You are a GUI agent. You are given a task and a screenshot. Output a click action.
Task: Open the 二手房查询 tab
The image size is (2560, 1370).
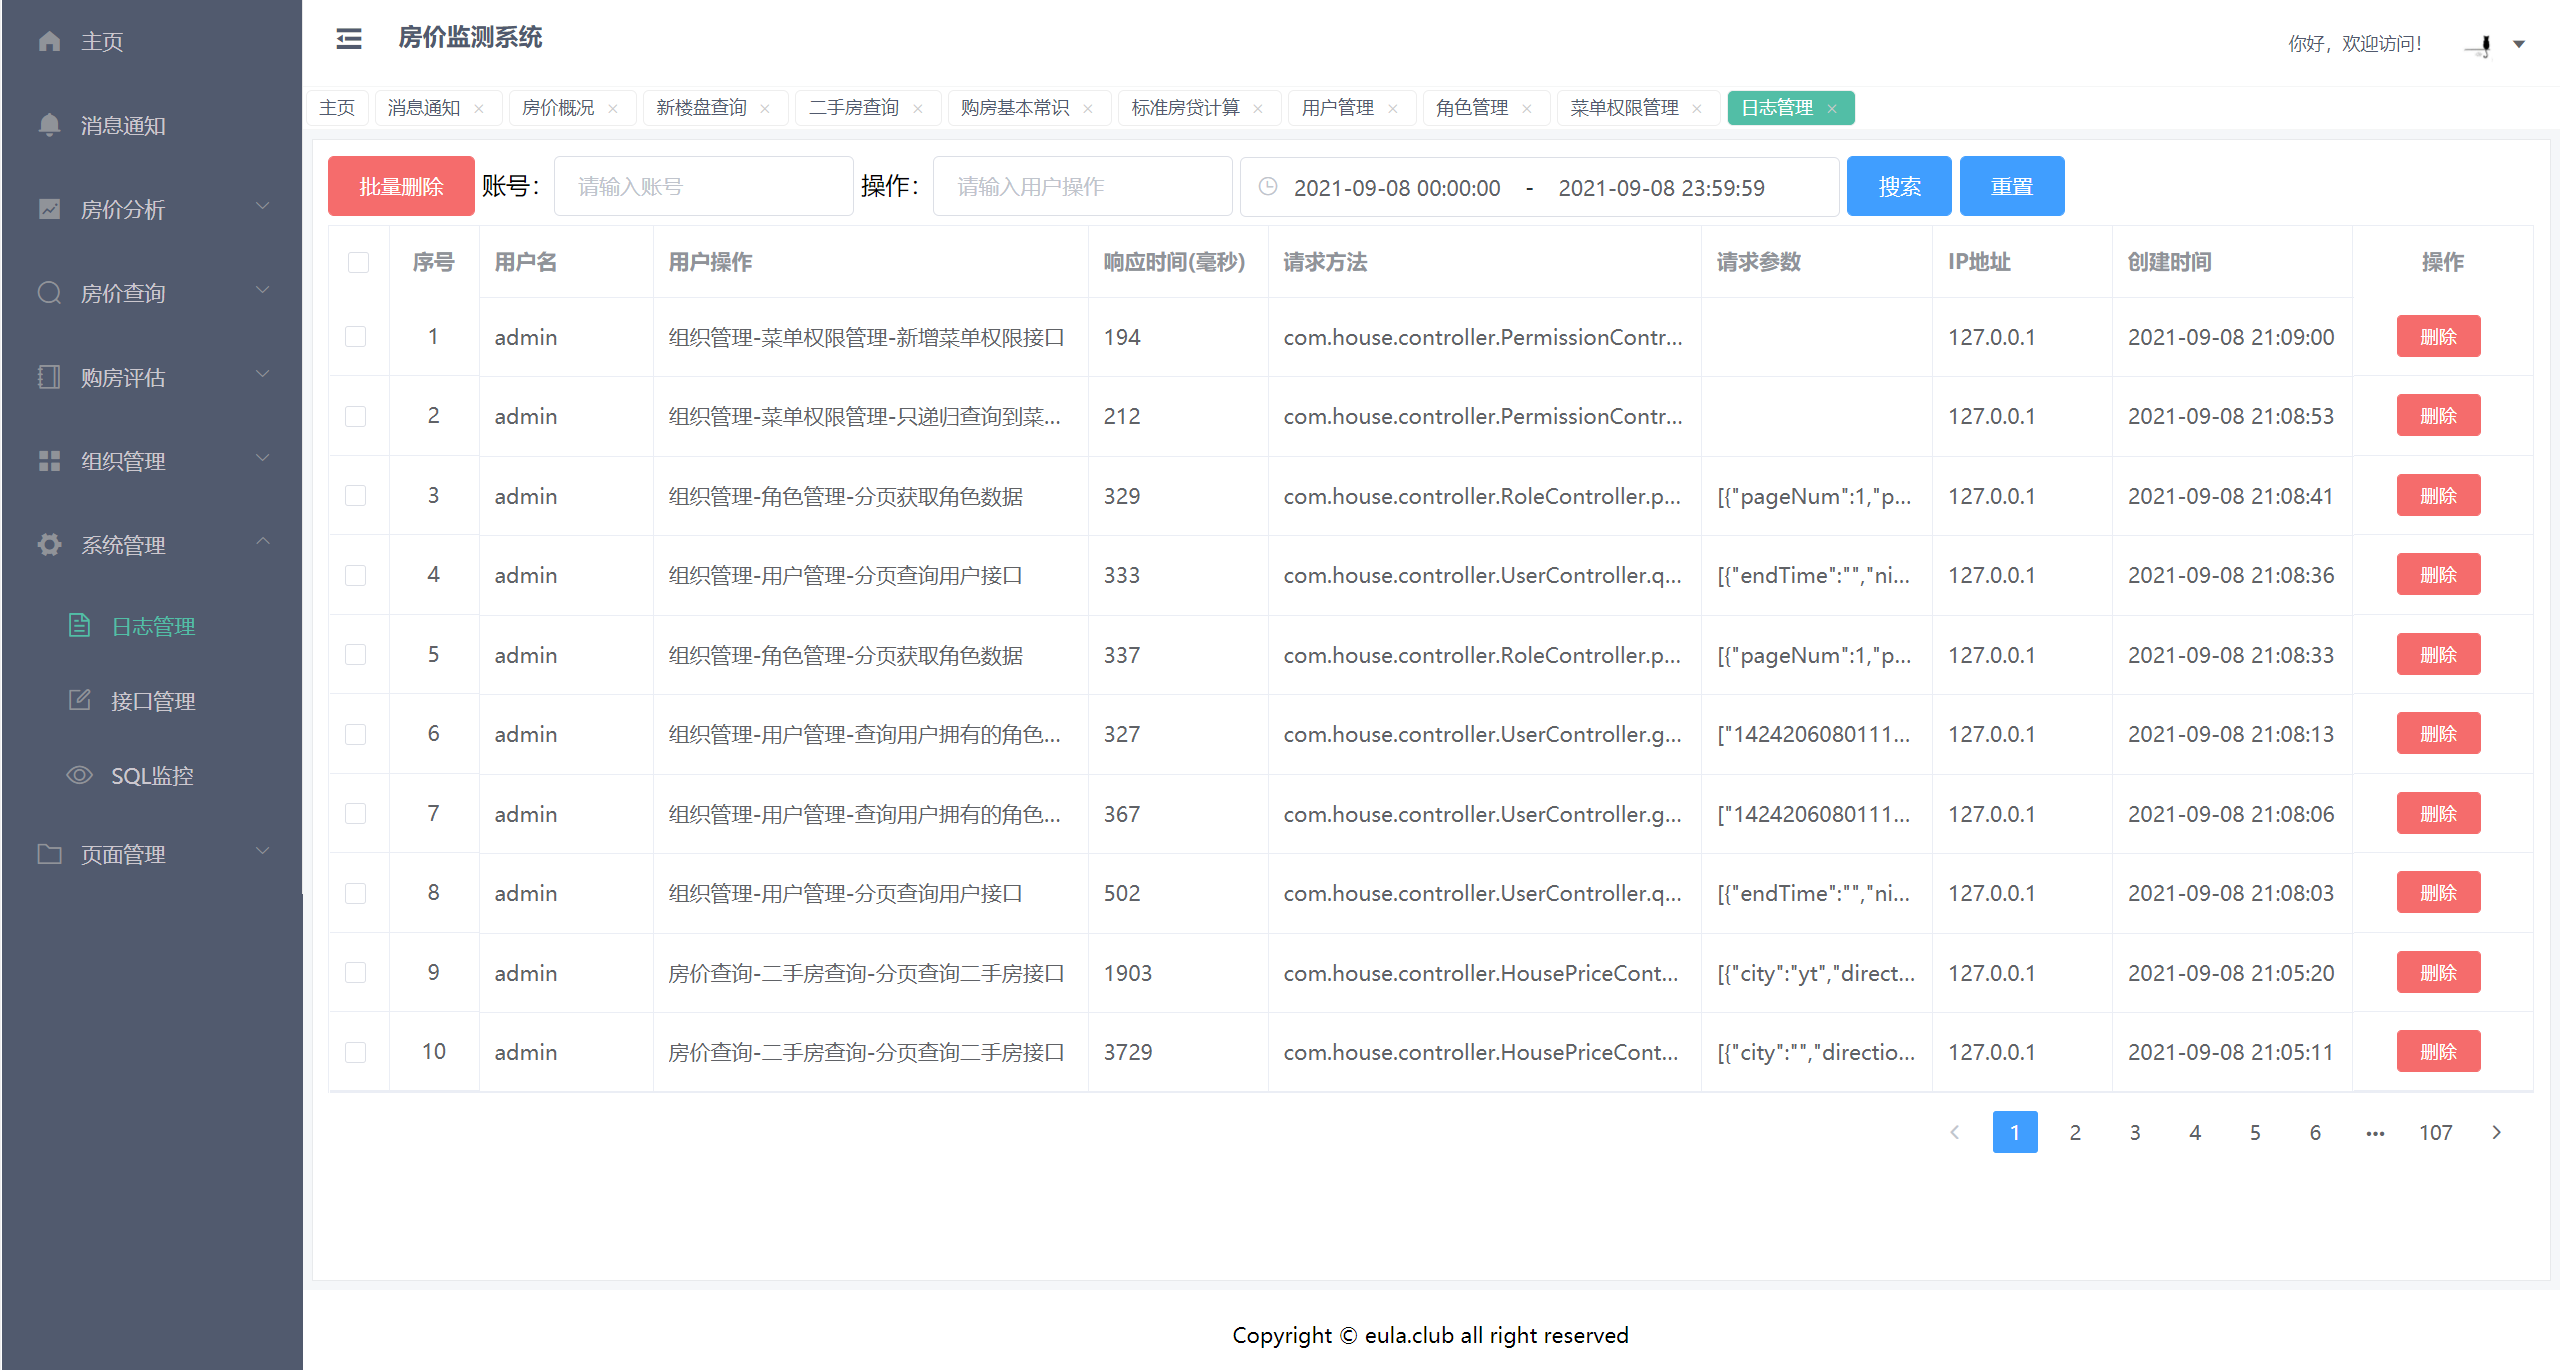coord(853,108)
